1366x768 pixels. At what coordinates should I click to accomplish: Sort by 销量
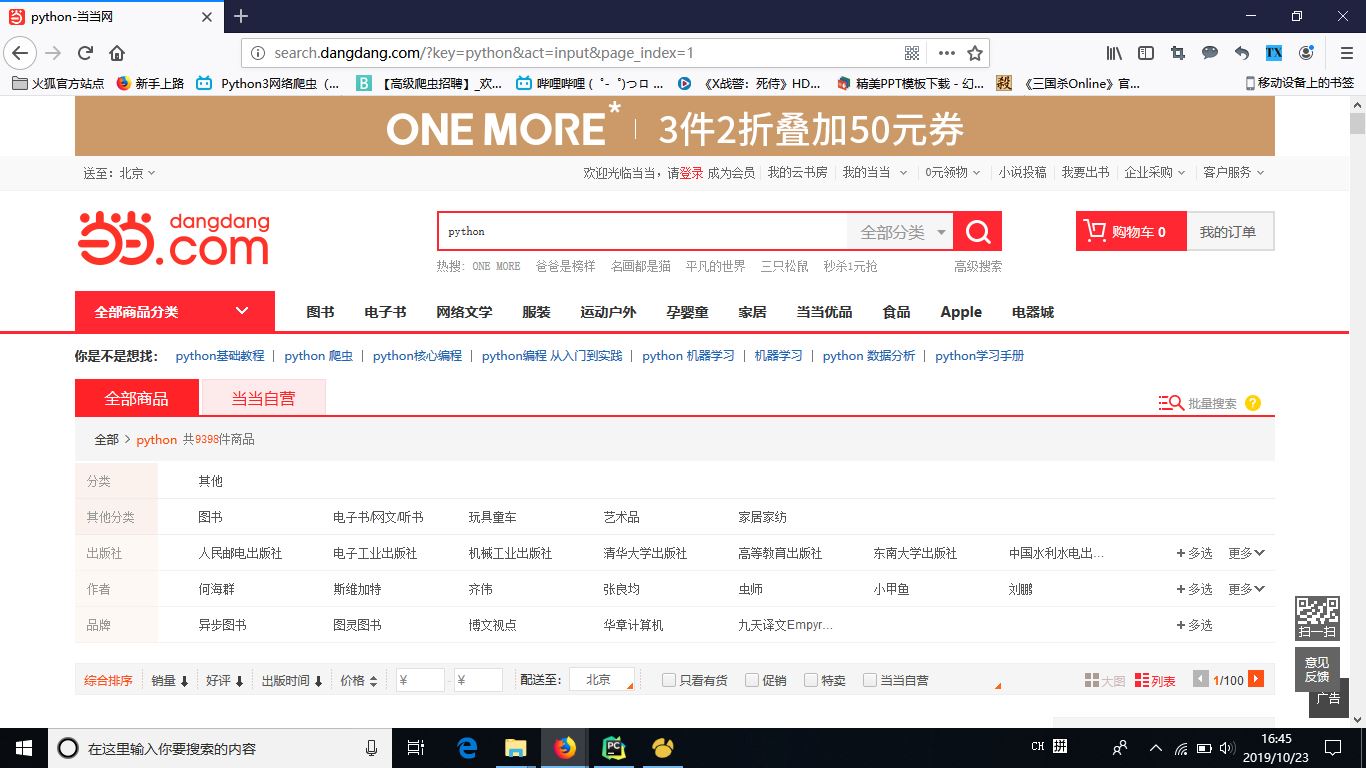pyautogui.click(x=170, y=680)
